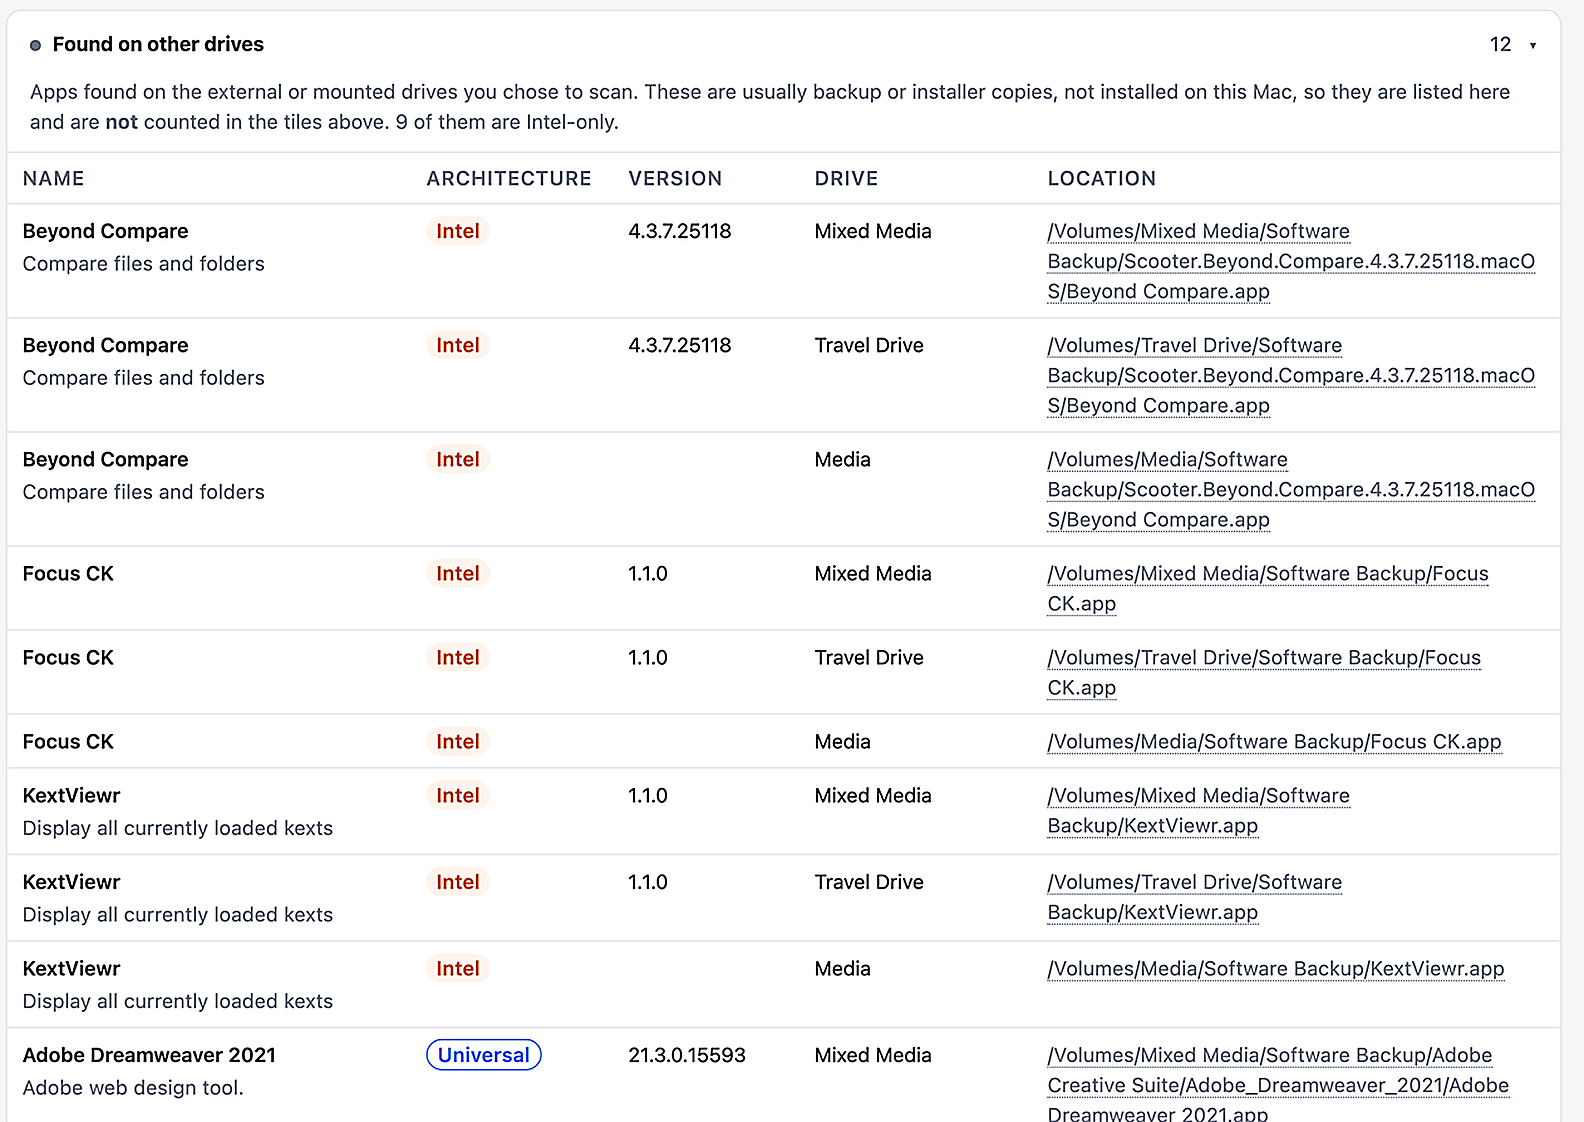
Task: Click the Media drive cell for Beyond Compare
Action: tap(843, 459)
